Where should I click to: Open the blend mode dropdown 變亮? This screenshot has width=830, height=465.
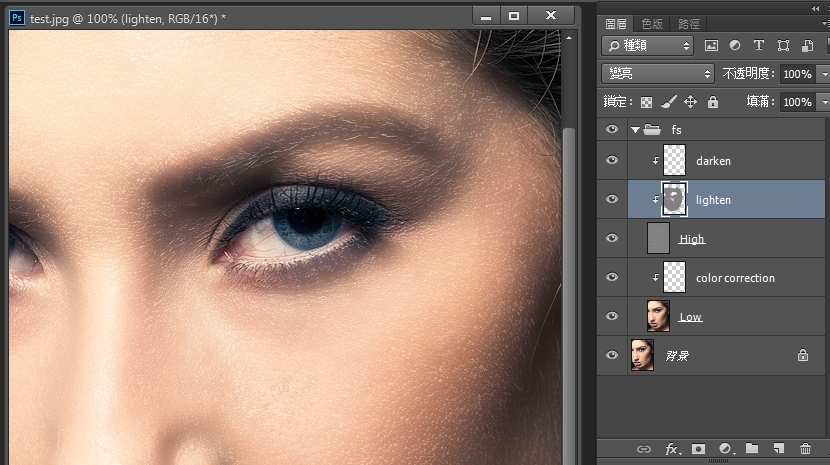[657, 74]
